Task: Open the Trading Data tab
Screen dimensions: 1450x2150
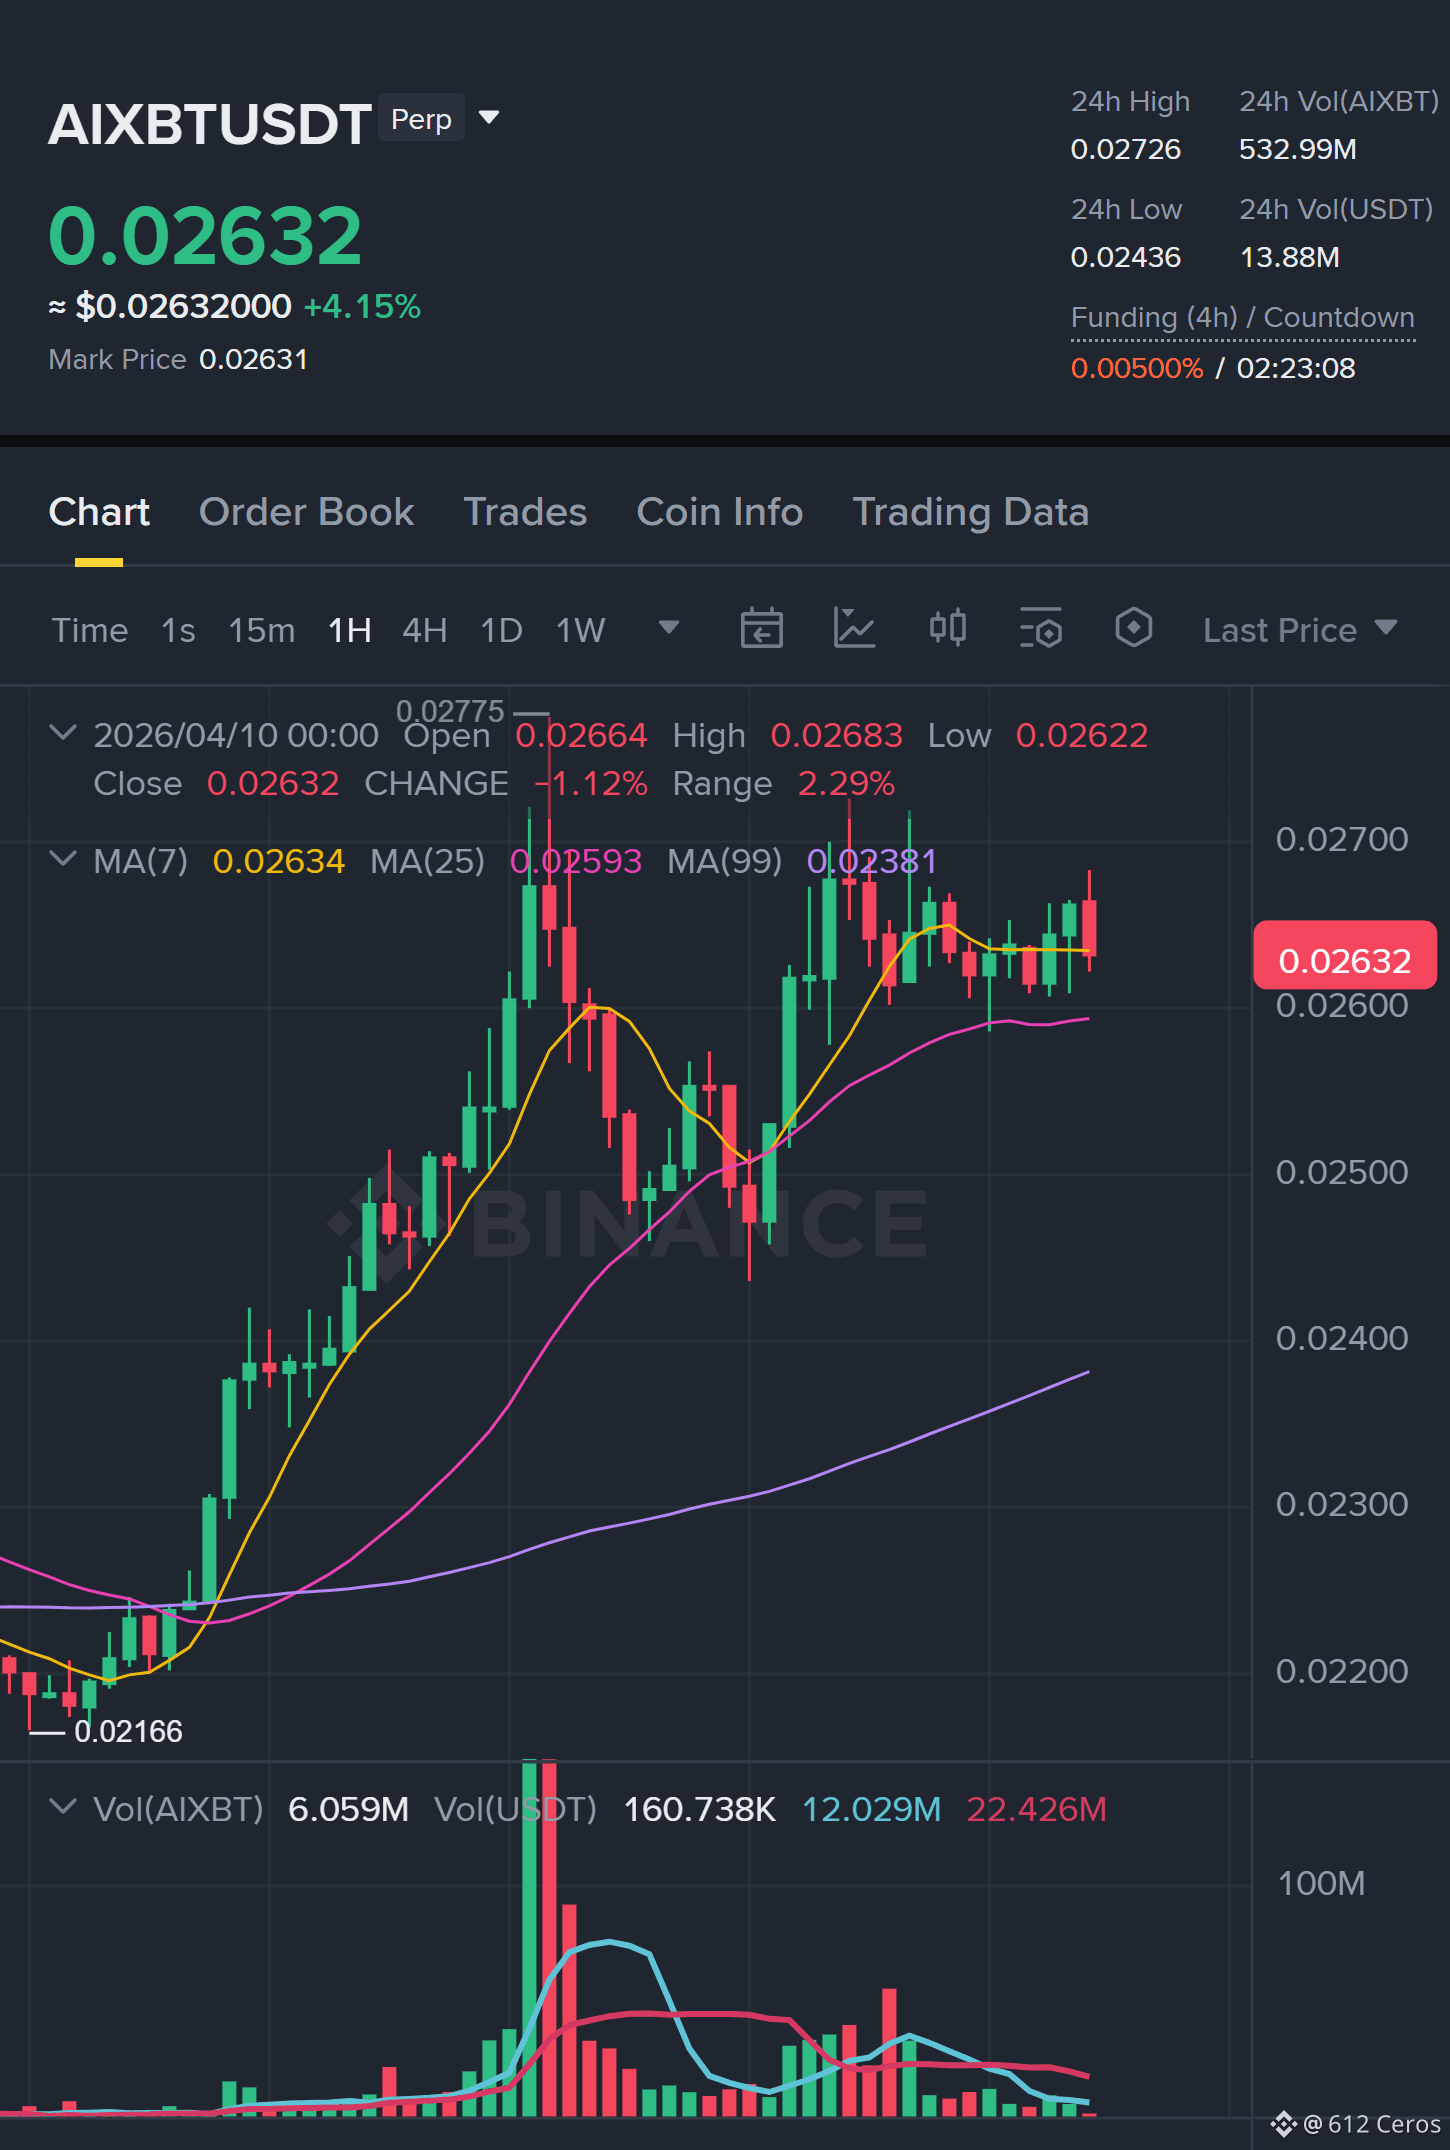Action: point(970,512)
